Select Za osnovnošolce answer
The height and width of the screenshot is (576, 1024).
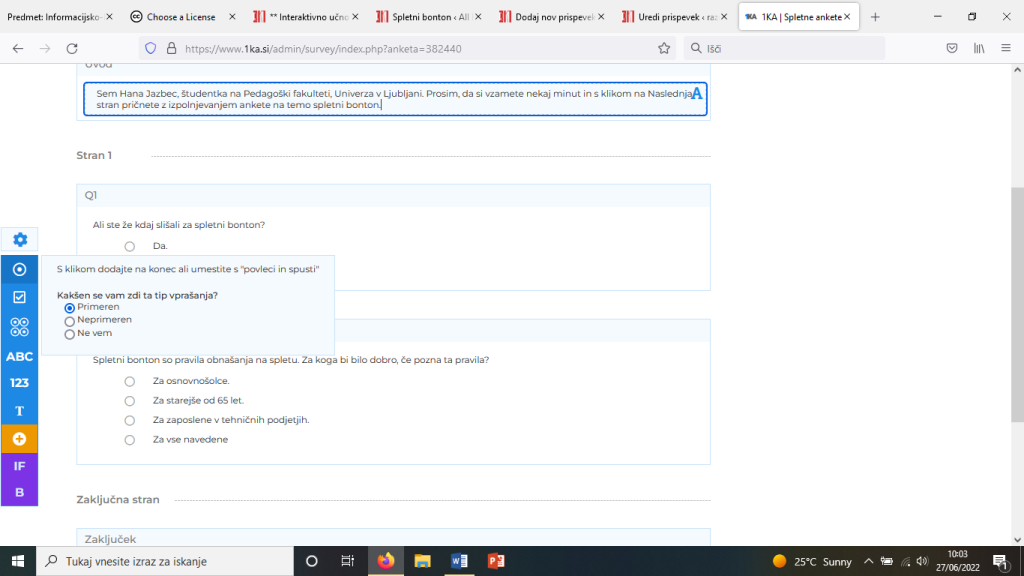(130, 381)
